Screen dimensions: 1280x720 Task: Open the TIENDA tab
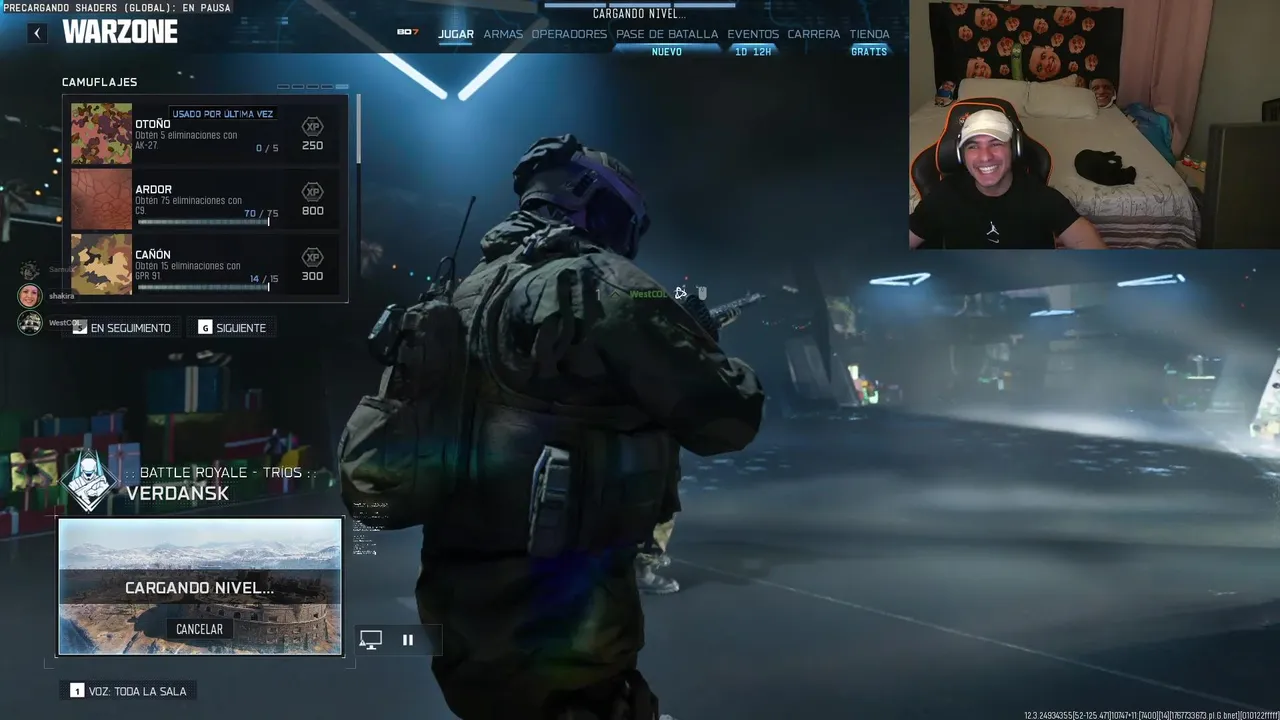tap(869, 34)
